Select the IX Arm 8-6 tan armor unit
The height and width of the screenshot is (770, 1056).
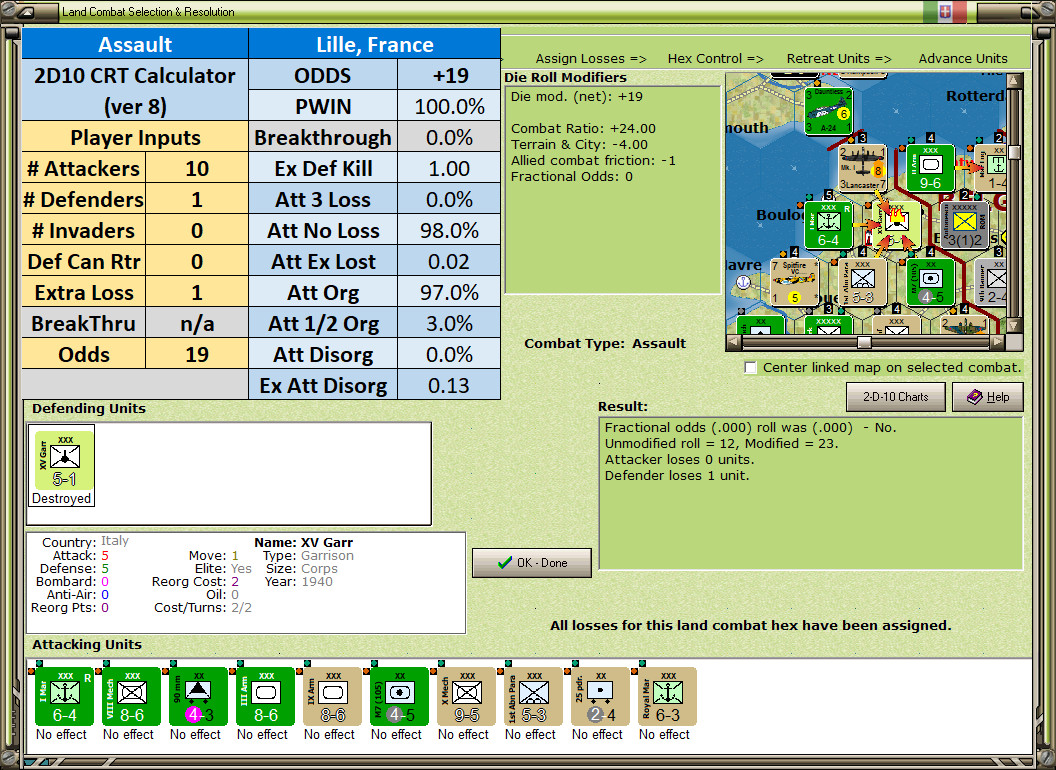(x=332, y=697)
